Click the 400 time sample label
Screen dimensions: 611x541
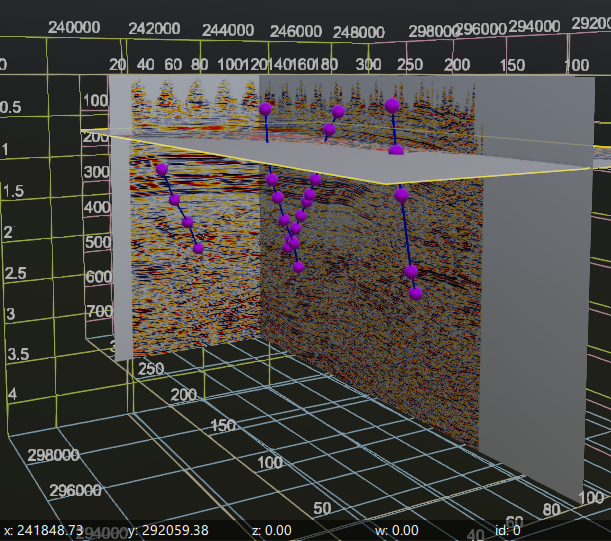tap(97, 207)
